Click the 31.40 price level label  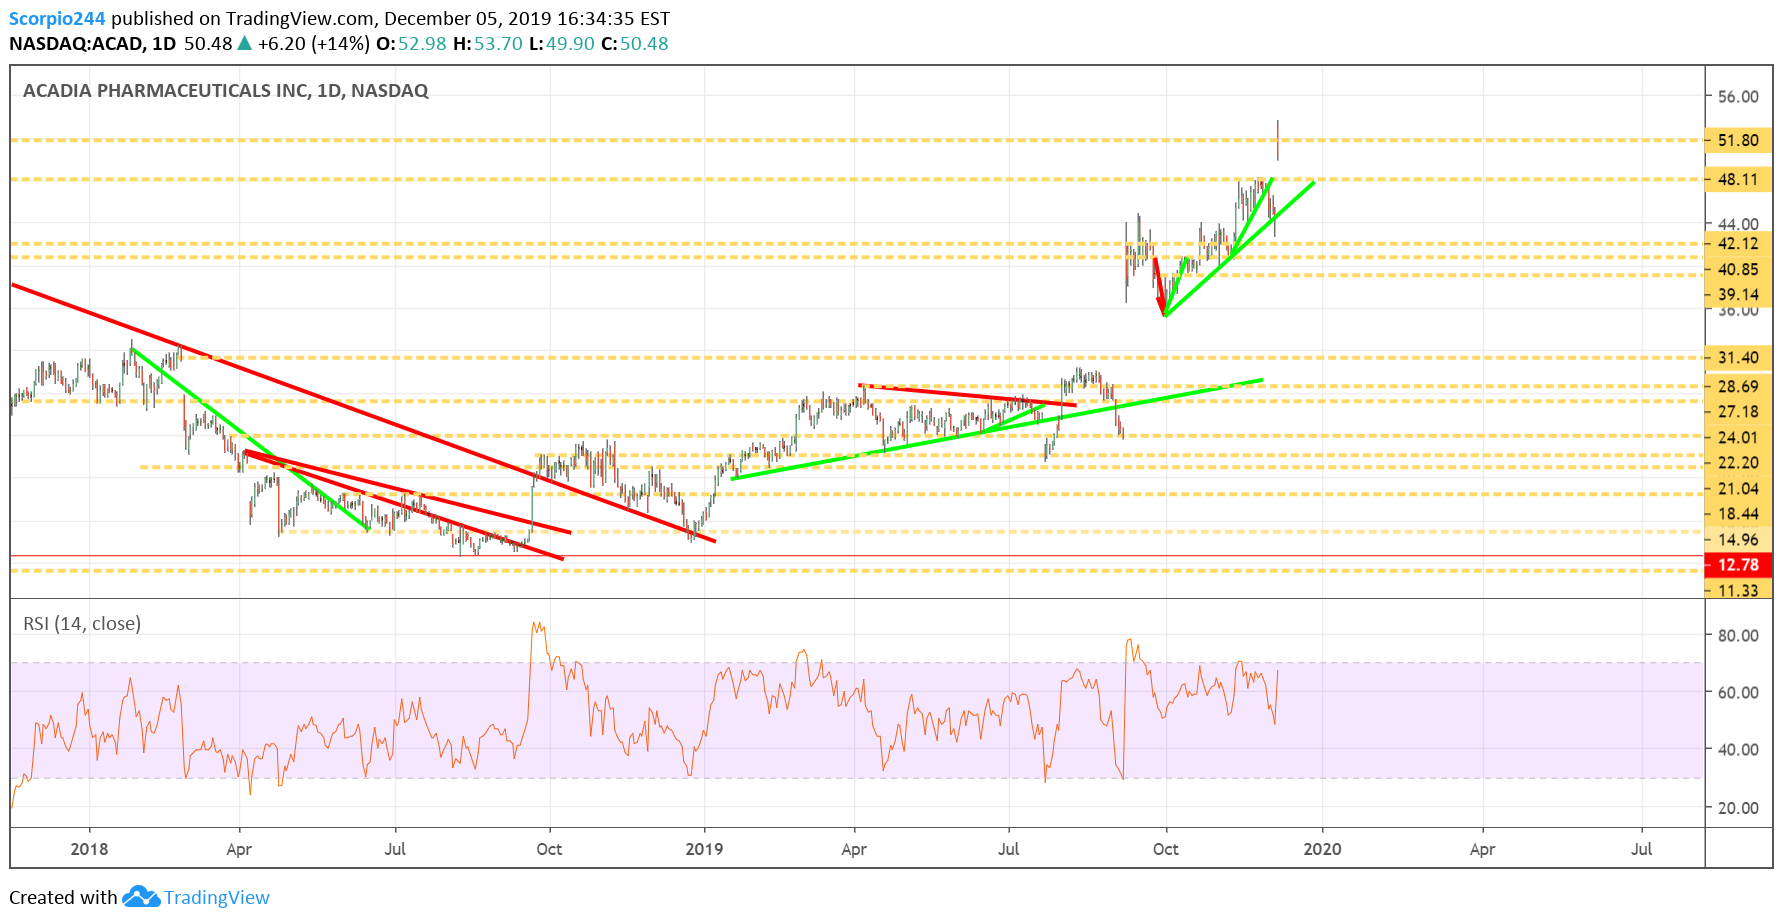click(1738, 357)
